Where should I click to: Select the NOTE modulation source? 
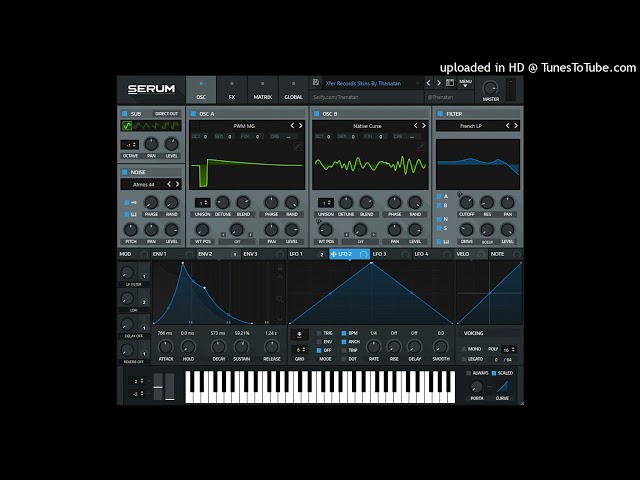(x=506, y=254)
